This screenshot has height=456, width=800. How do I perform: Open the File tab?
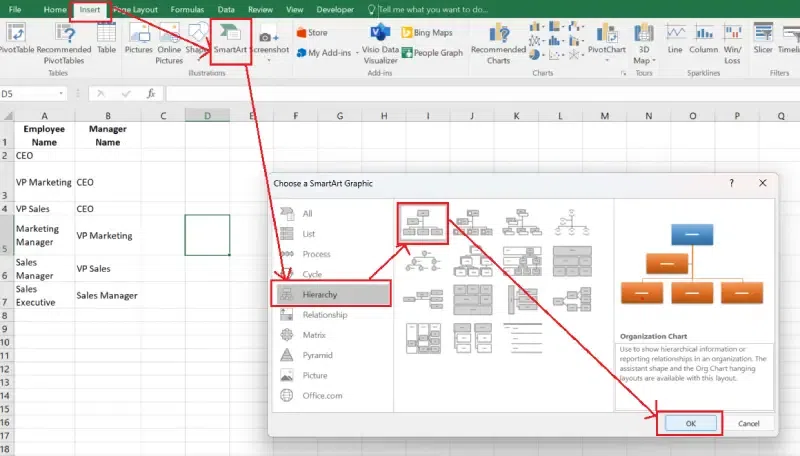point(15,9)
